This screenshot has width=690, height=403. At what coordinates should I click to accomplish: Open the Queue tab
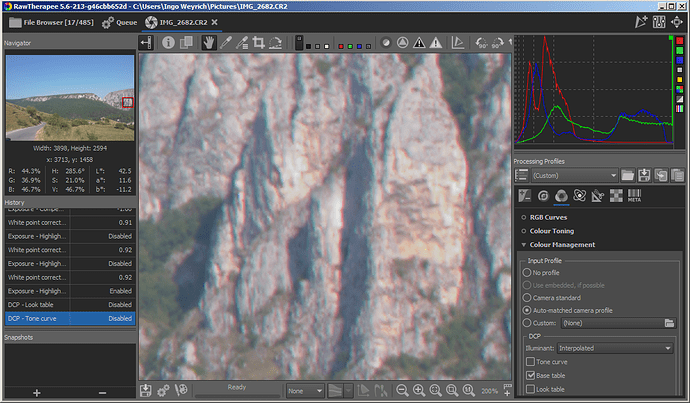[x=122, y=20]
